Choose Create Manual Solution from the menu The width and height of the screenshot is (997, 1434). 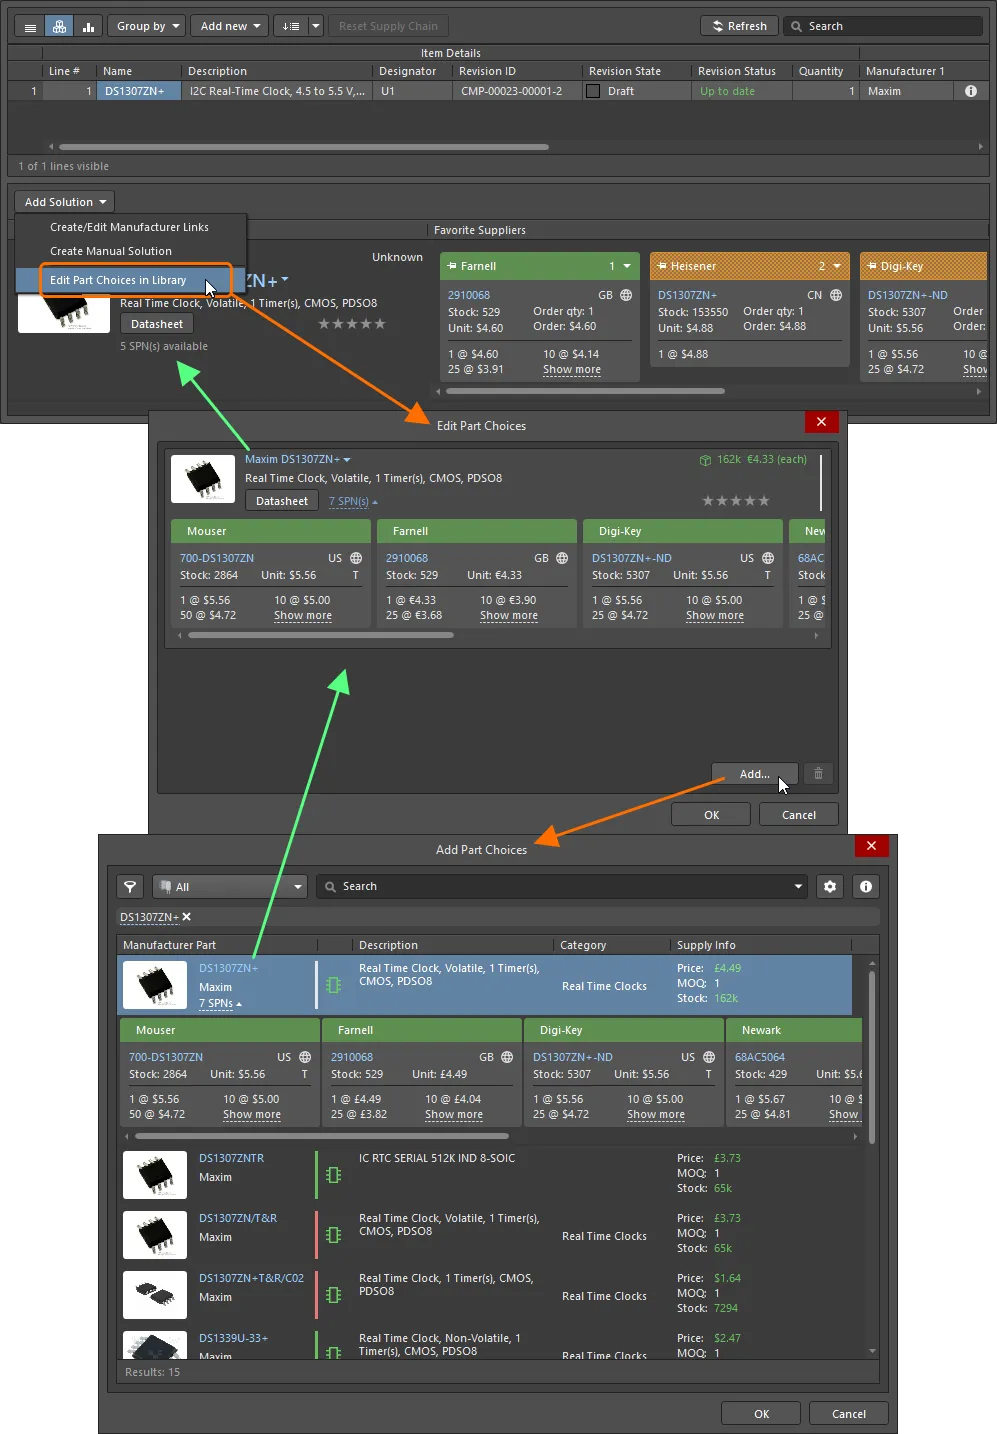pos(110,251)
